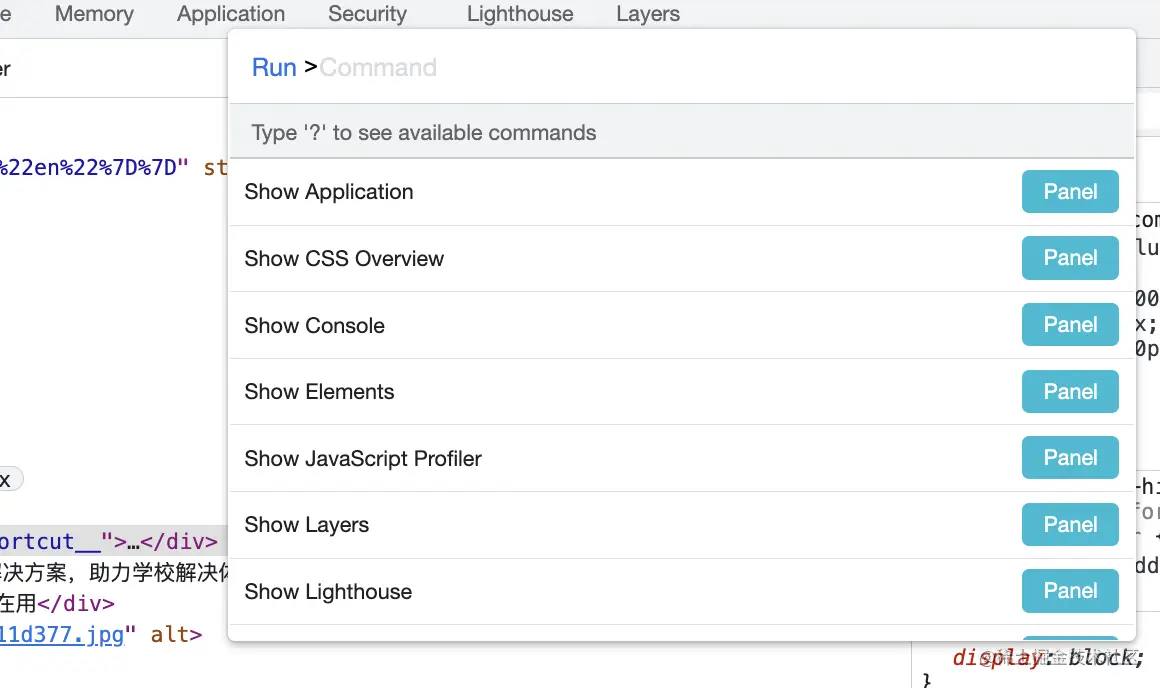Click Panel badge beside Show JavaScript Profiler
The height and width of the screenshot is (688, 1160).
[1069, 458]
